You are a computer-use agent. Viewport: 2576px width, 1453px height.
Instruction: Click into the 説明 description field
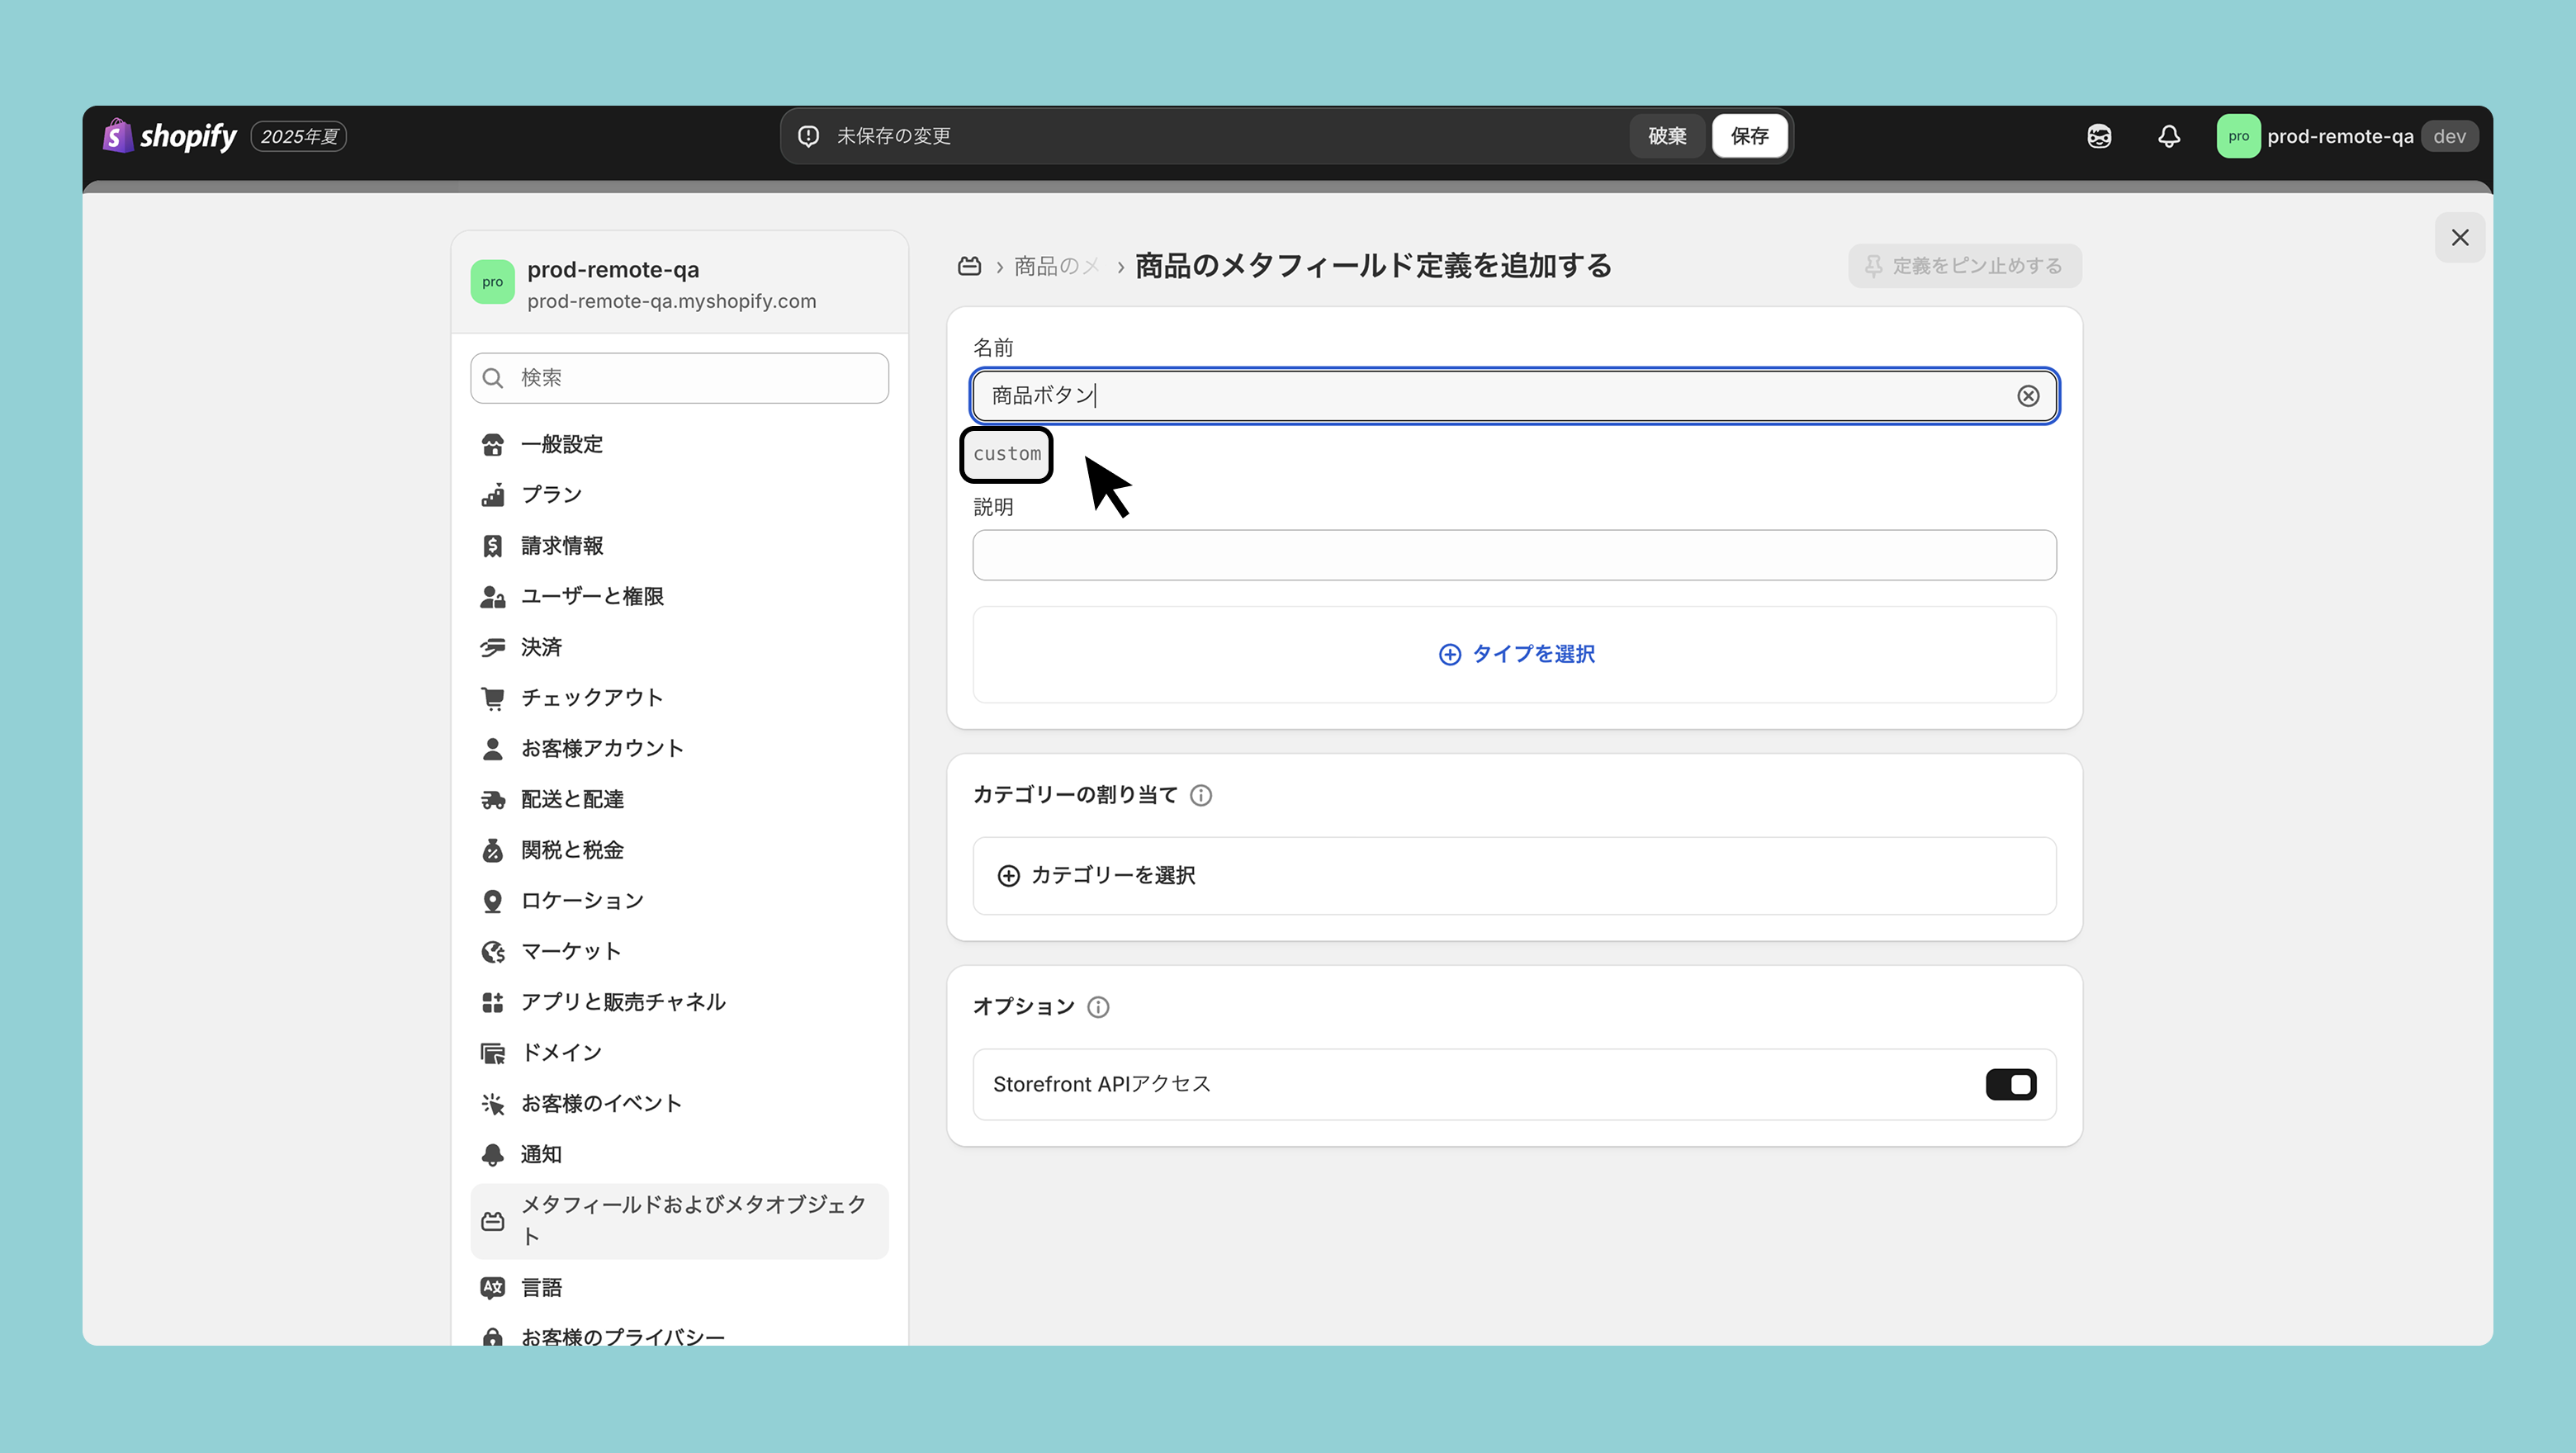coord(1513,555)
